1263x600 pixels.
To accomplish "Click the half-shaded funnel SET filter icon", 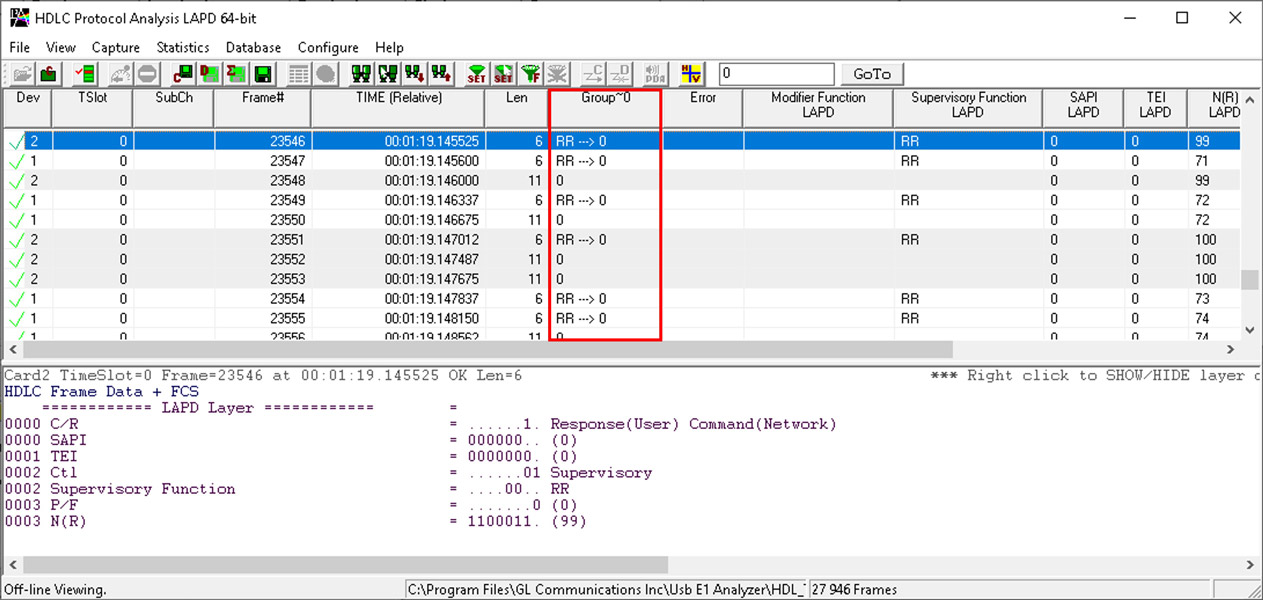I will [x=504, y=74].
